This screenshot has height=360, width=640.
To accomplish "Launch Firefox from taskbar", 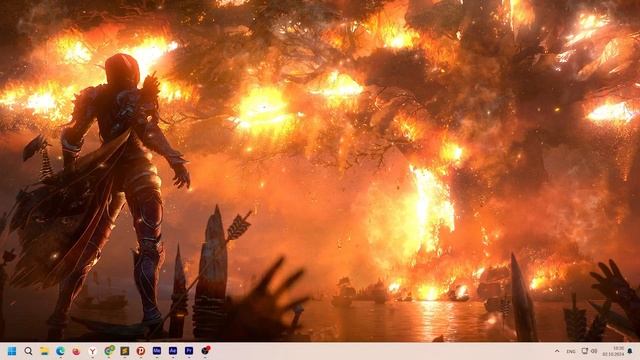I will point(76,351).
